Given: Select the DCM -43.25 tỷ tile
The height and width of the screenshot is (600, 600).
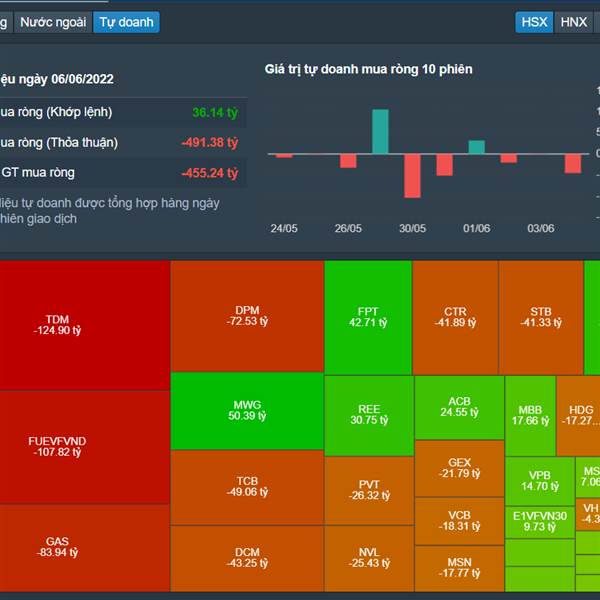Looking at the screenshot, I should 247,558.
